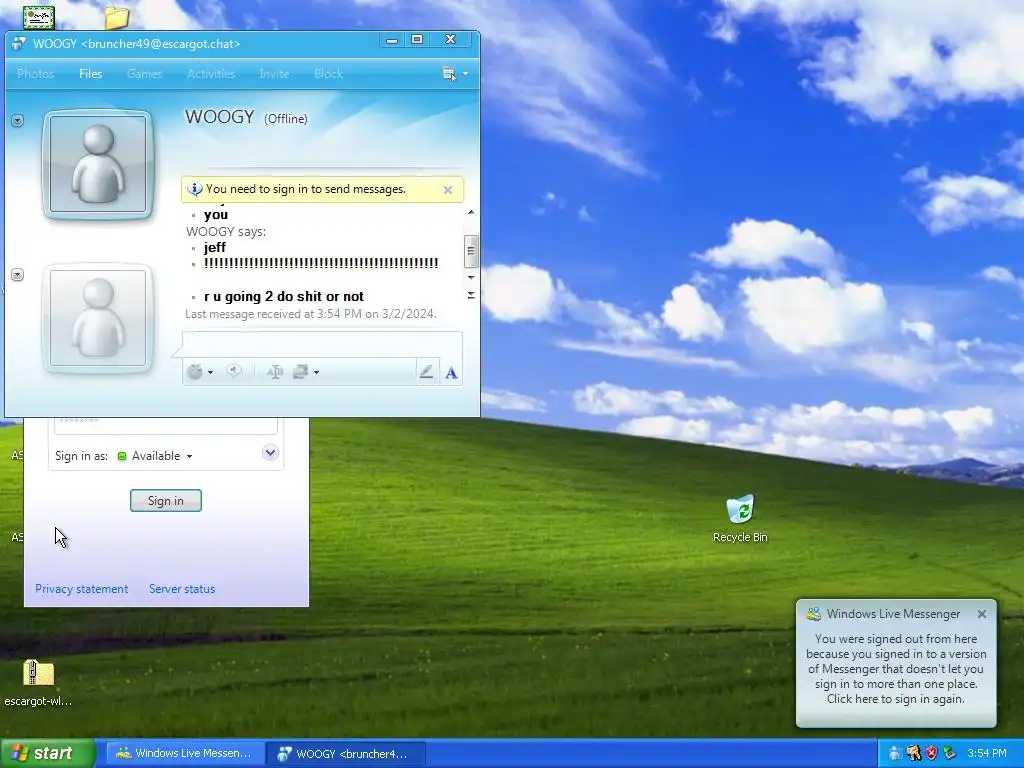The width and height of the screenshot is (1024, 768).
Task: Click the 'WOOGY says:' label
Action: point(226,232)
